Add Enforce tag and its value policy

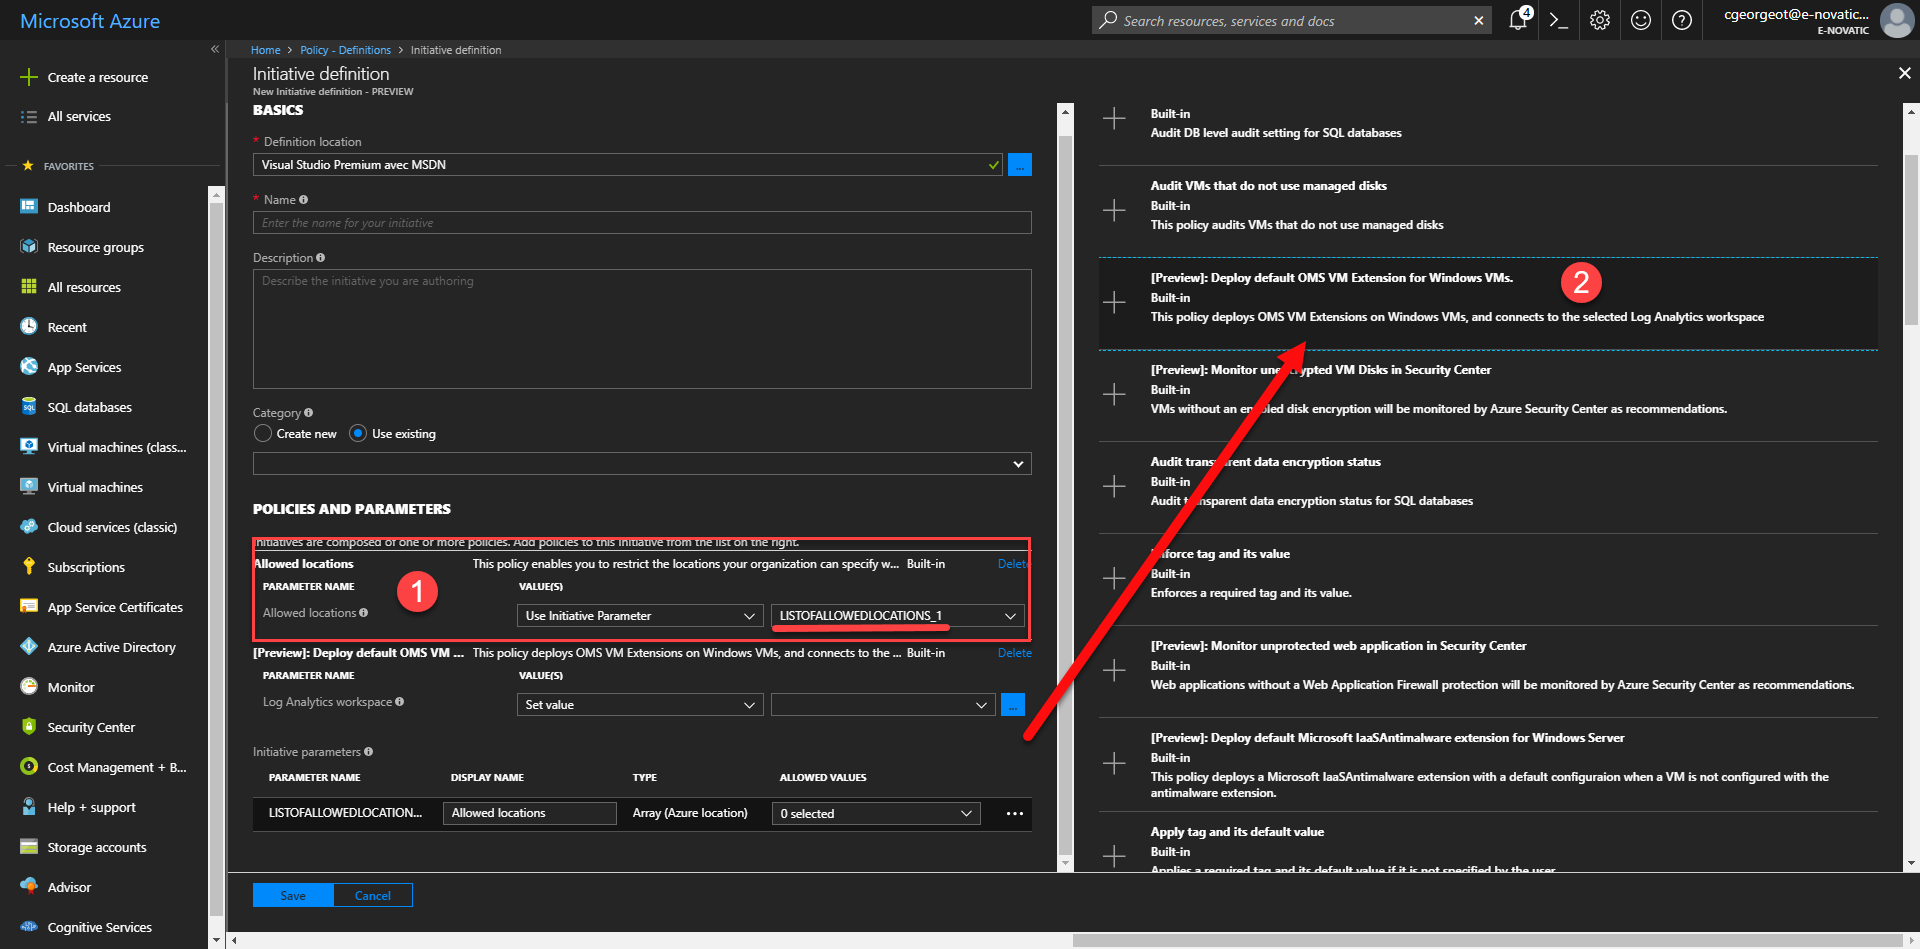(x=1114, y=579)
